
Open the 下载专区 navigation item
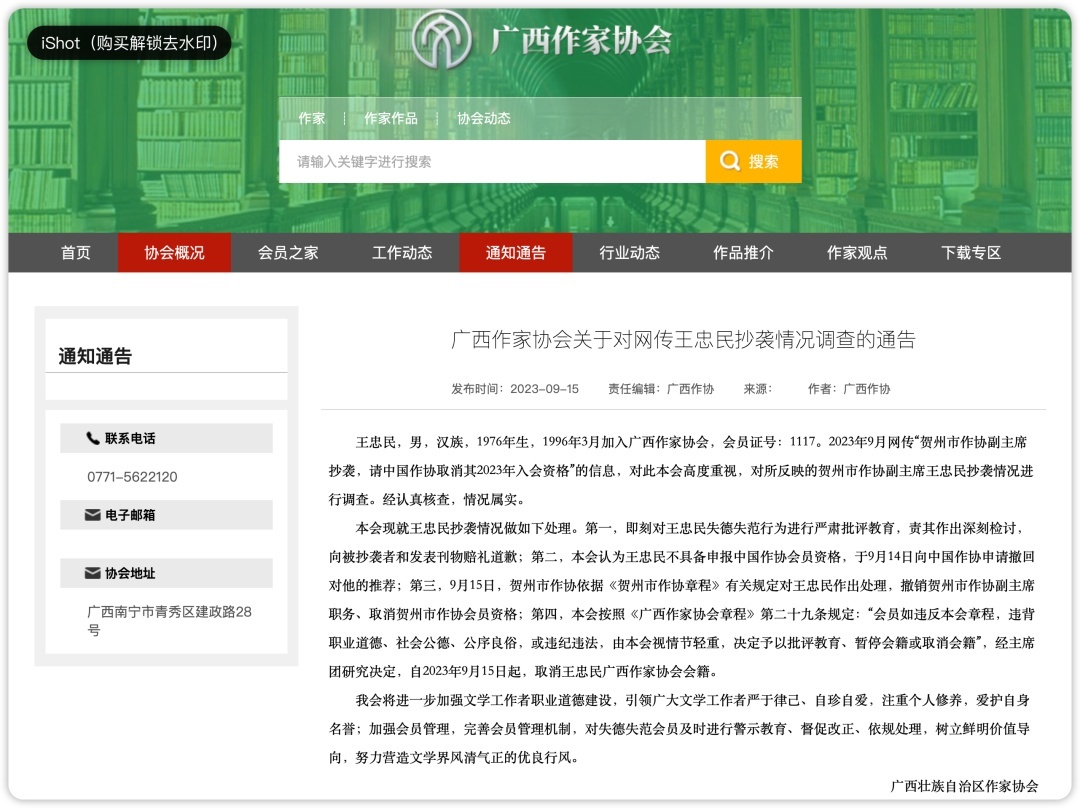coord(971,253)
